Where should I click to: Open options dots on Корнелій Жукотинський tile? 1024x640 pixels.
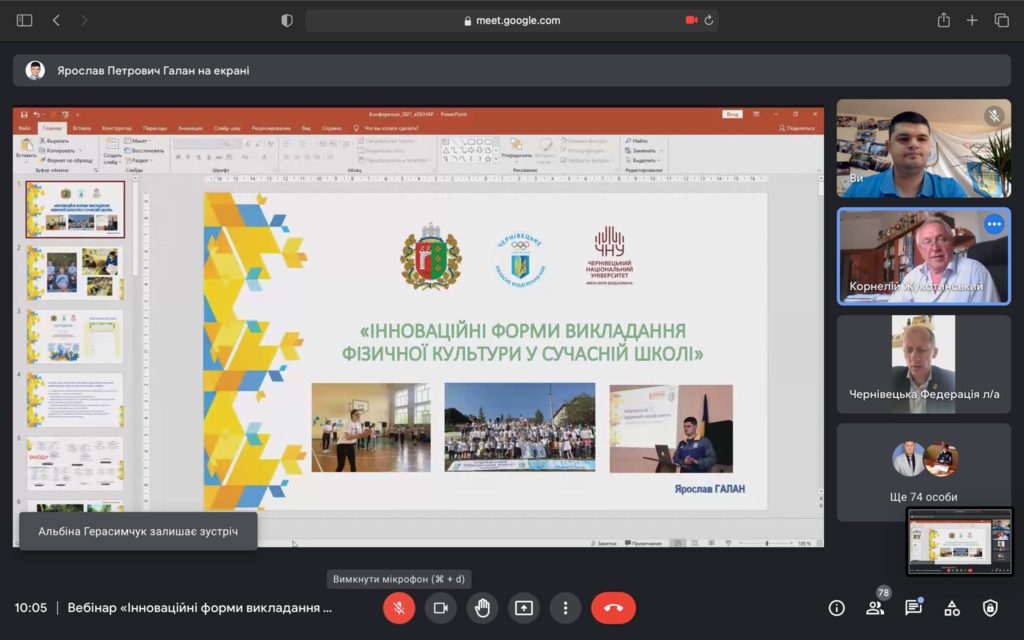pyautogui.click(x=994, y=224)
